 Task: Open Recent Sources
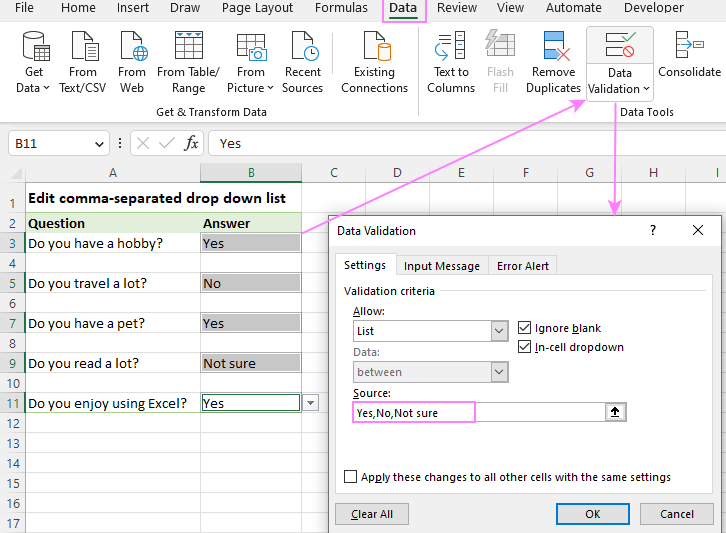click(302, 48)
